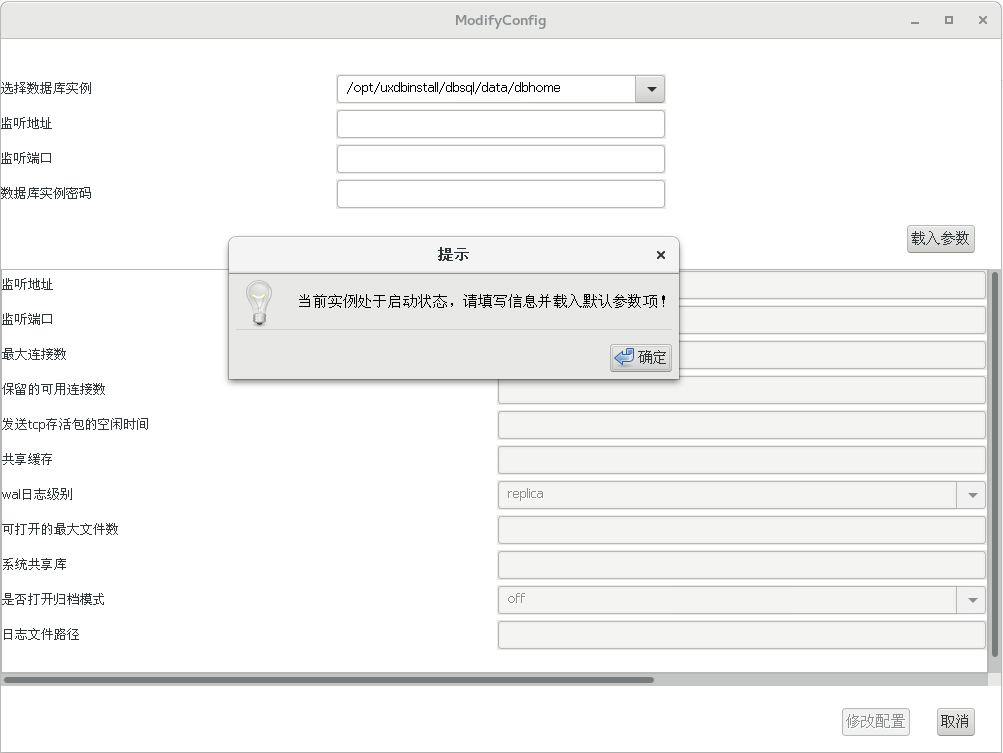Viewport: 1003px width, 753px height.
Task: Focus the top 监听端口 input field
Action: 500,159
